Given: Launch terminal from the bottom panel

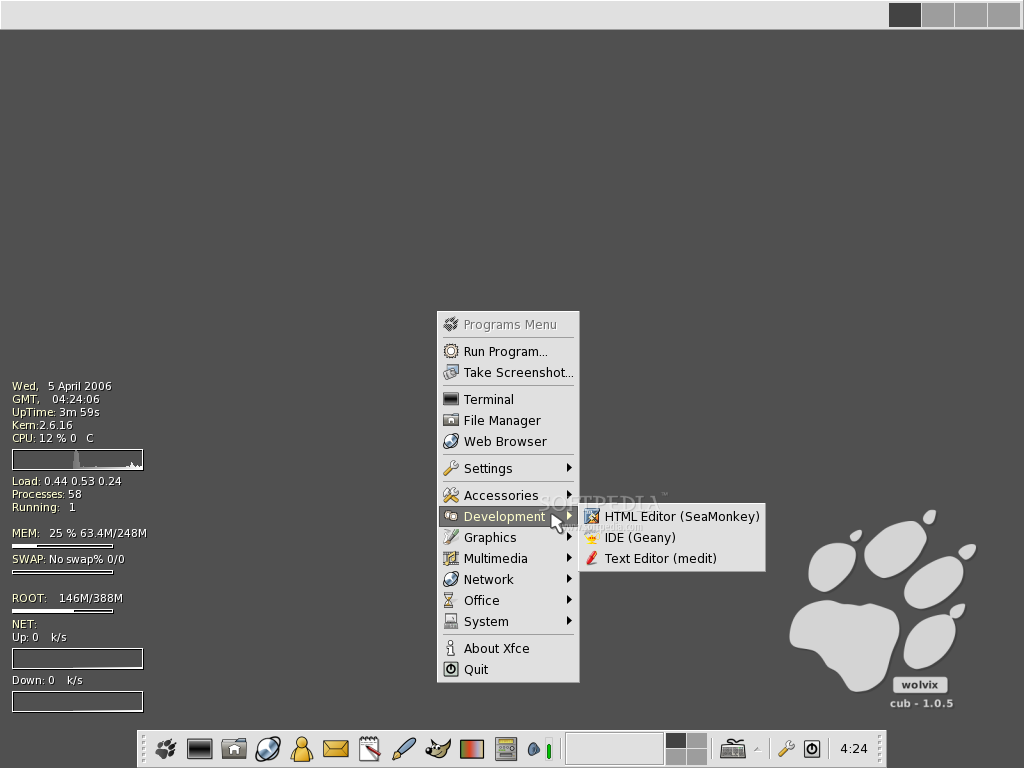Looking at the screenshot, I should [x=200, y=748].
